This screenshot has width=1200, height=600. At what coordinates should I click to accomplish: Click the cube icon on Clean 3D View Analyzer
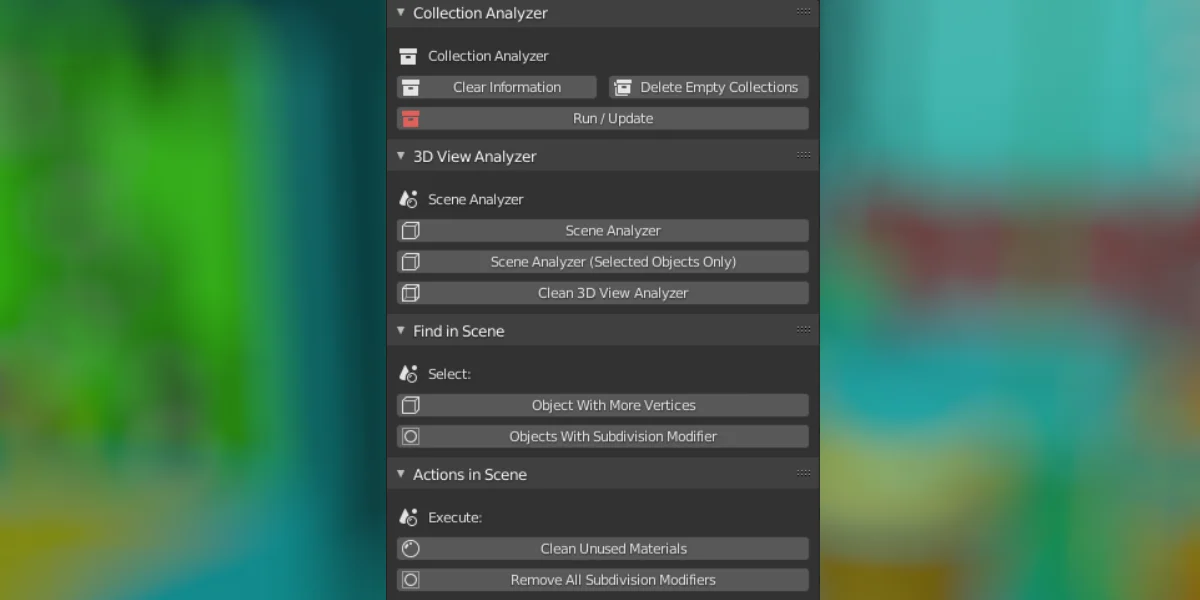(411, 292)
